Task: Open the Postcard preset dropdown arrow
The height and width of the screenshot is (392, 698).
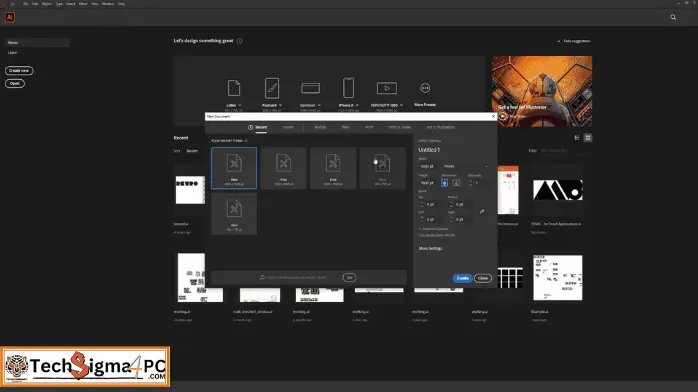Action: pos(280,105)
